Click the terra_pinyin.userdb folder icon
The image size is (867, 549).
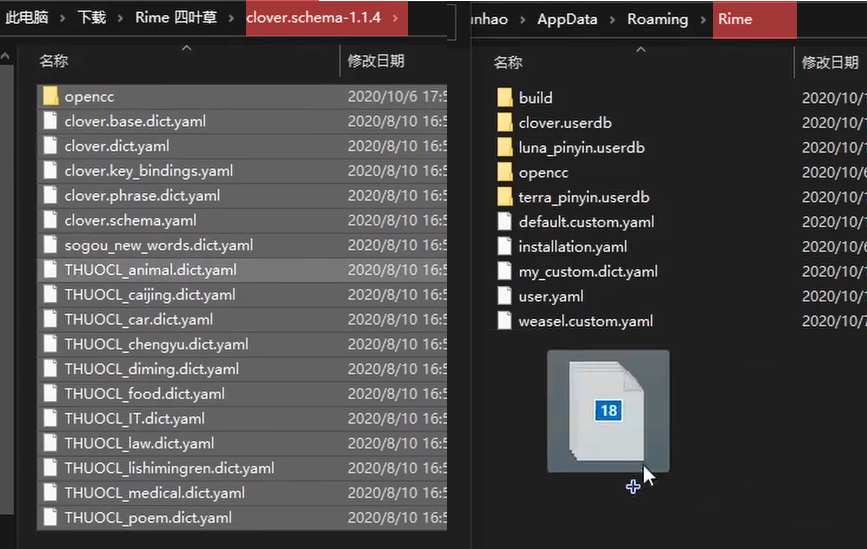[504, 197]
